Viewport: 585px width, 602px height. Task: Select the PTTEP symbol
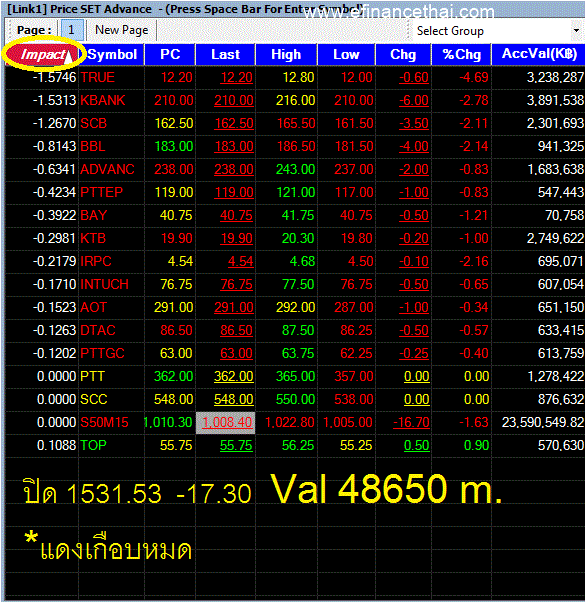pyautogui.click(x=101, y=192)
